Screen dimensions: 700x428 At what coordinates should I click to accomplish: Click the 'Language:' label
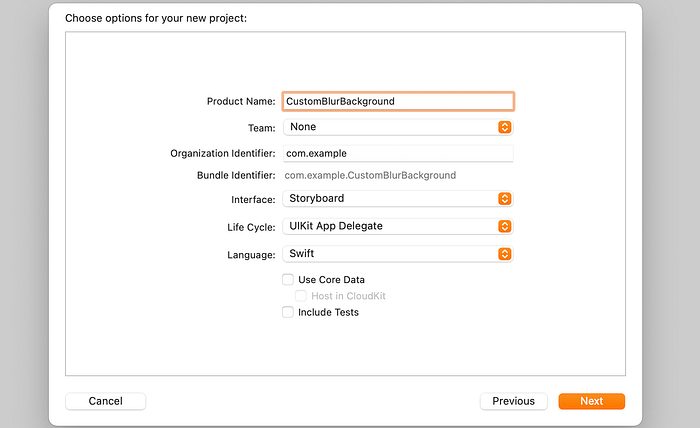click(x=251, y=255)
